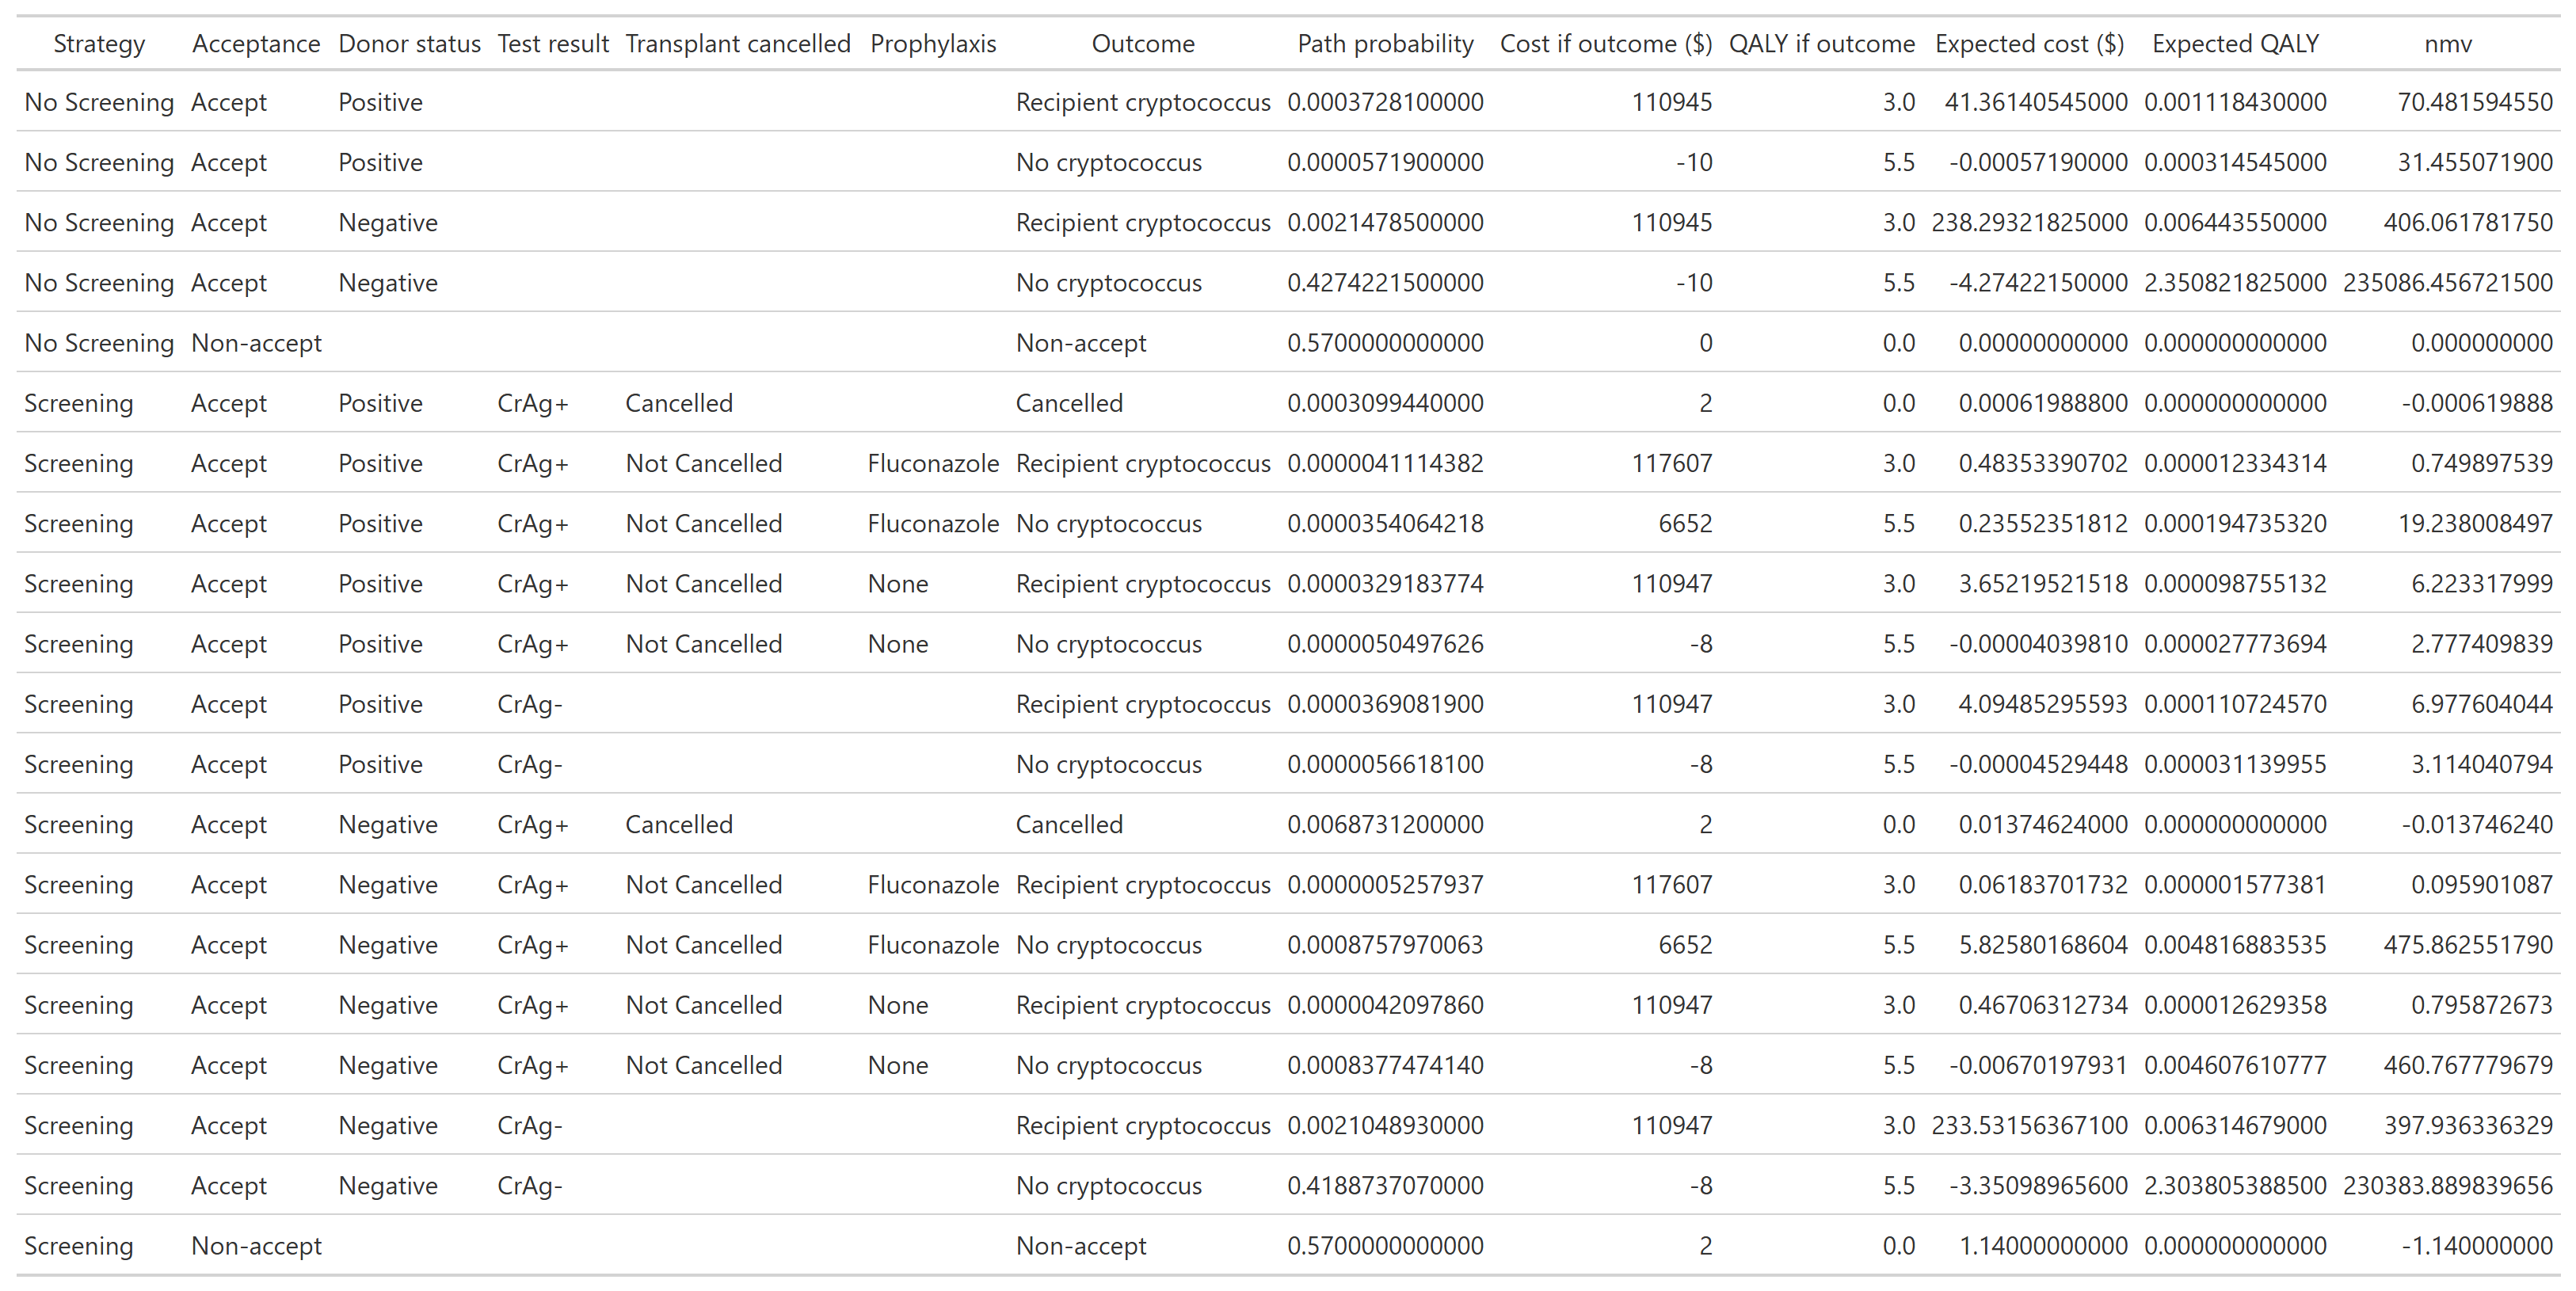The height and width of the screenshot is (1291, 2576).
Task: Click the QALY if outcome header
Action: (x=1821, y=44)
